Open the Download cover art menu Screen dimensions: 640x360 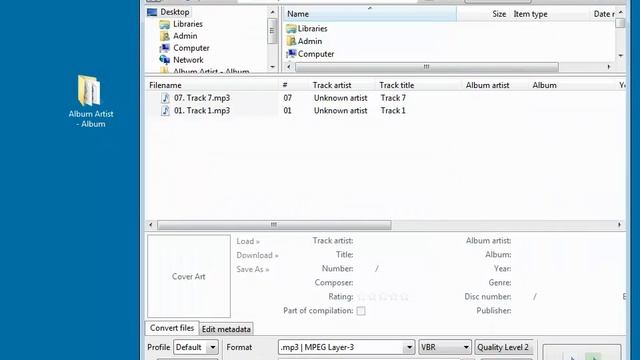(x=257, y=256)
